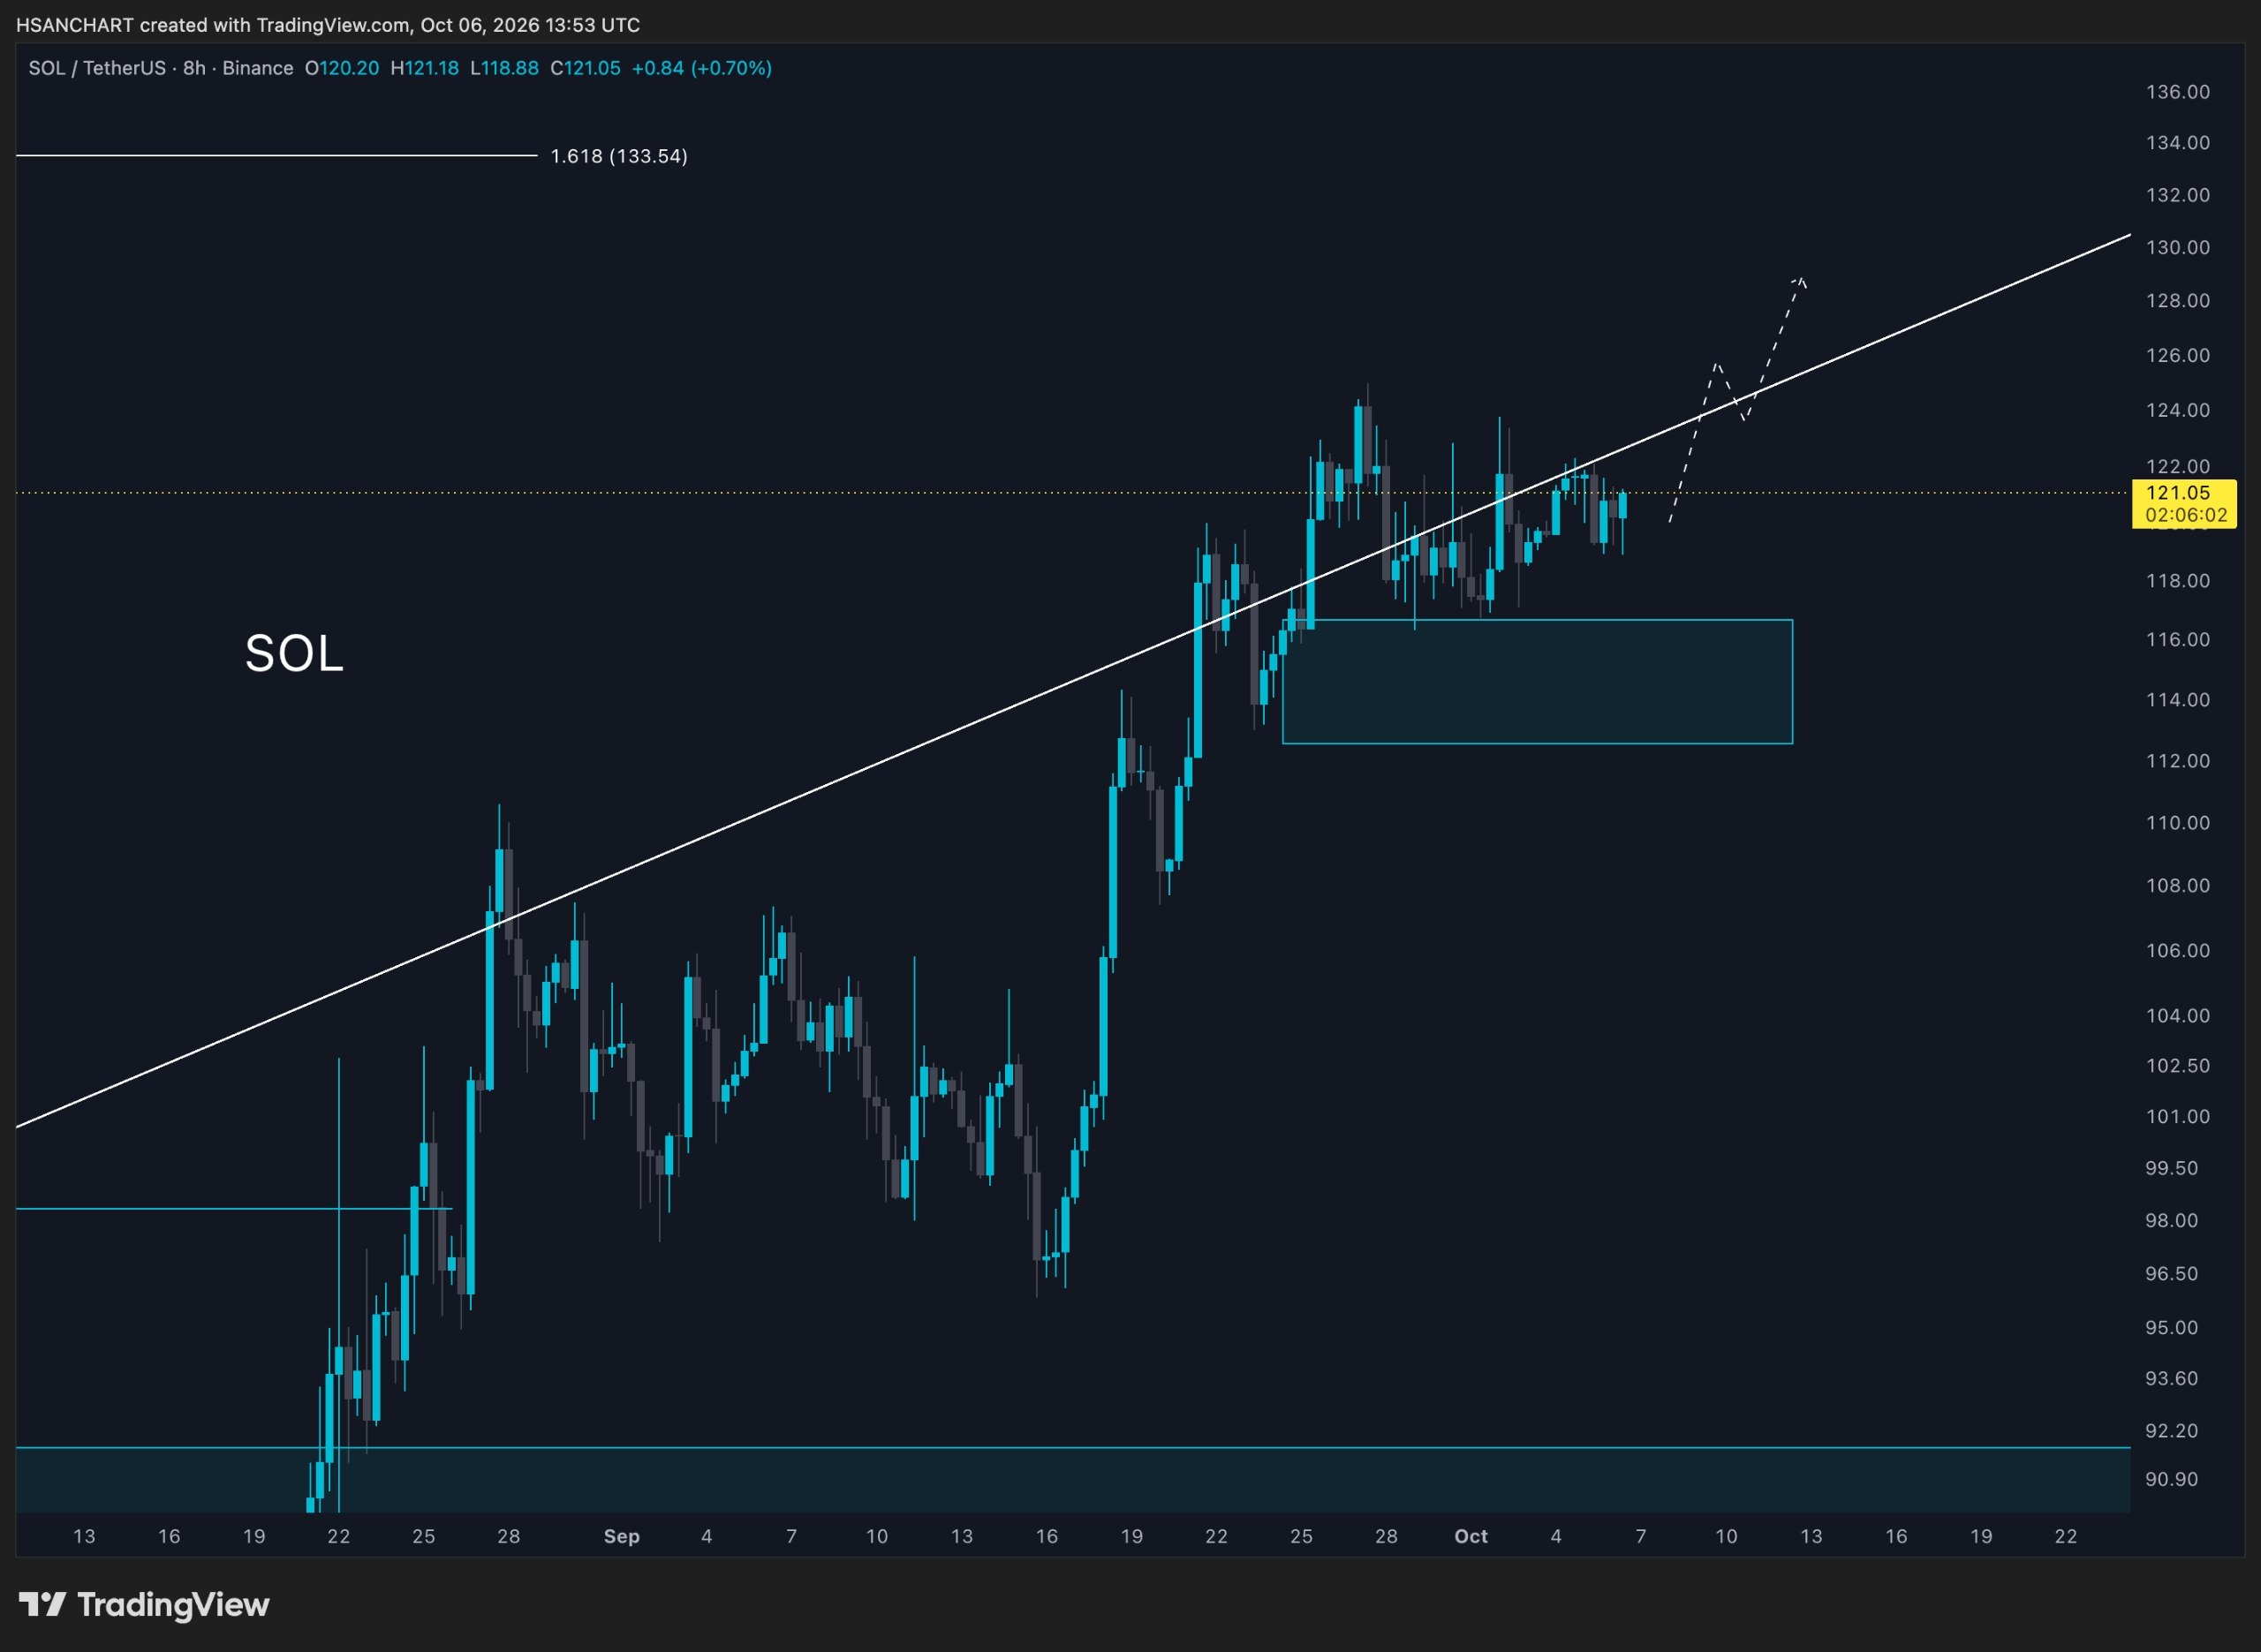Click the HSANCHART created with TradingView.com header
The height and width of the screenshot is (1652, 2261).
coord(328,24)
